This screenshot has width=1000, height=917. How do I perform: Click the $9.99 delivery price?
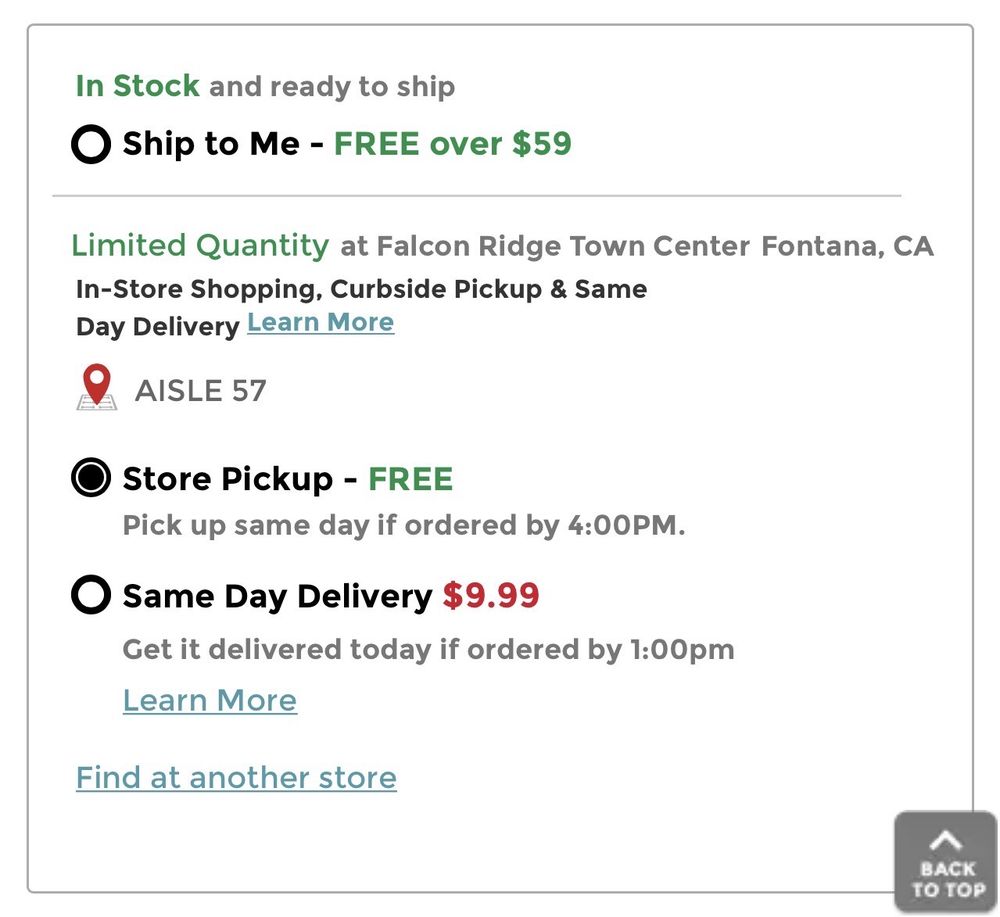491,597
